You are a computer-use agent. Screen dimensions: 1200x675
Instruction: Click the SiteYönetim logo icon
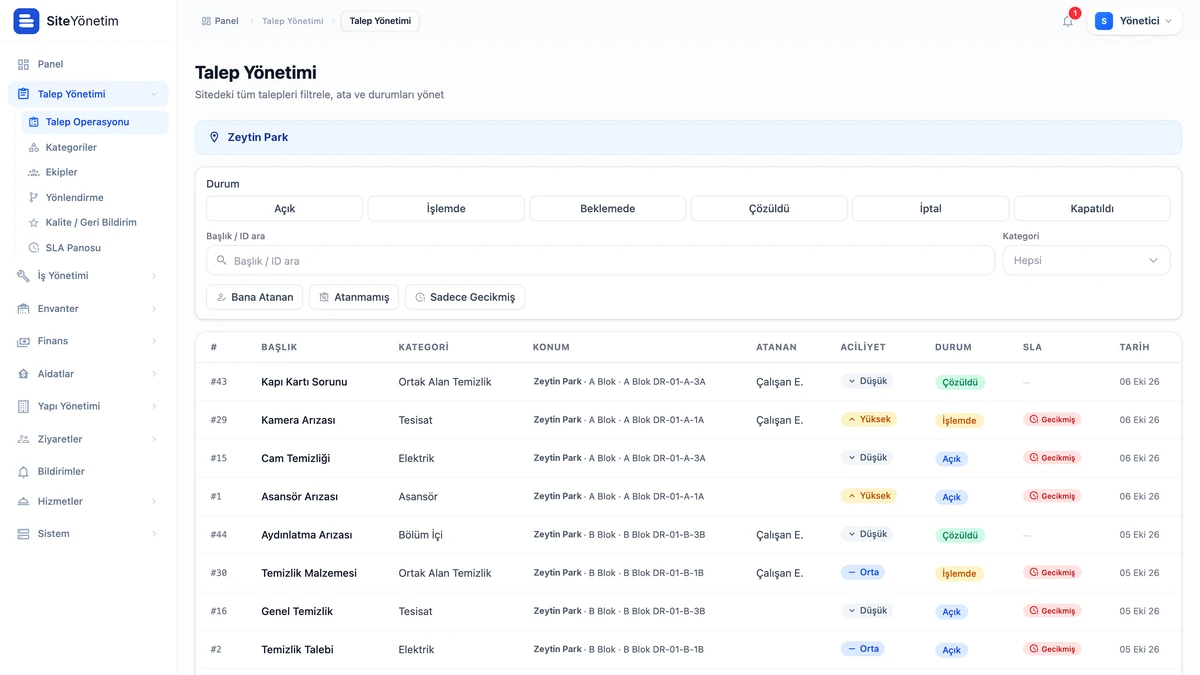26,21
